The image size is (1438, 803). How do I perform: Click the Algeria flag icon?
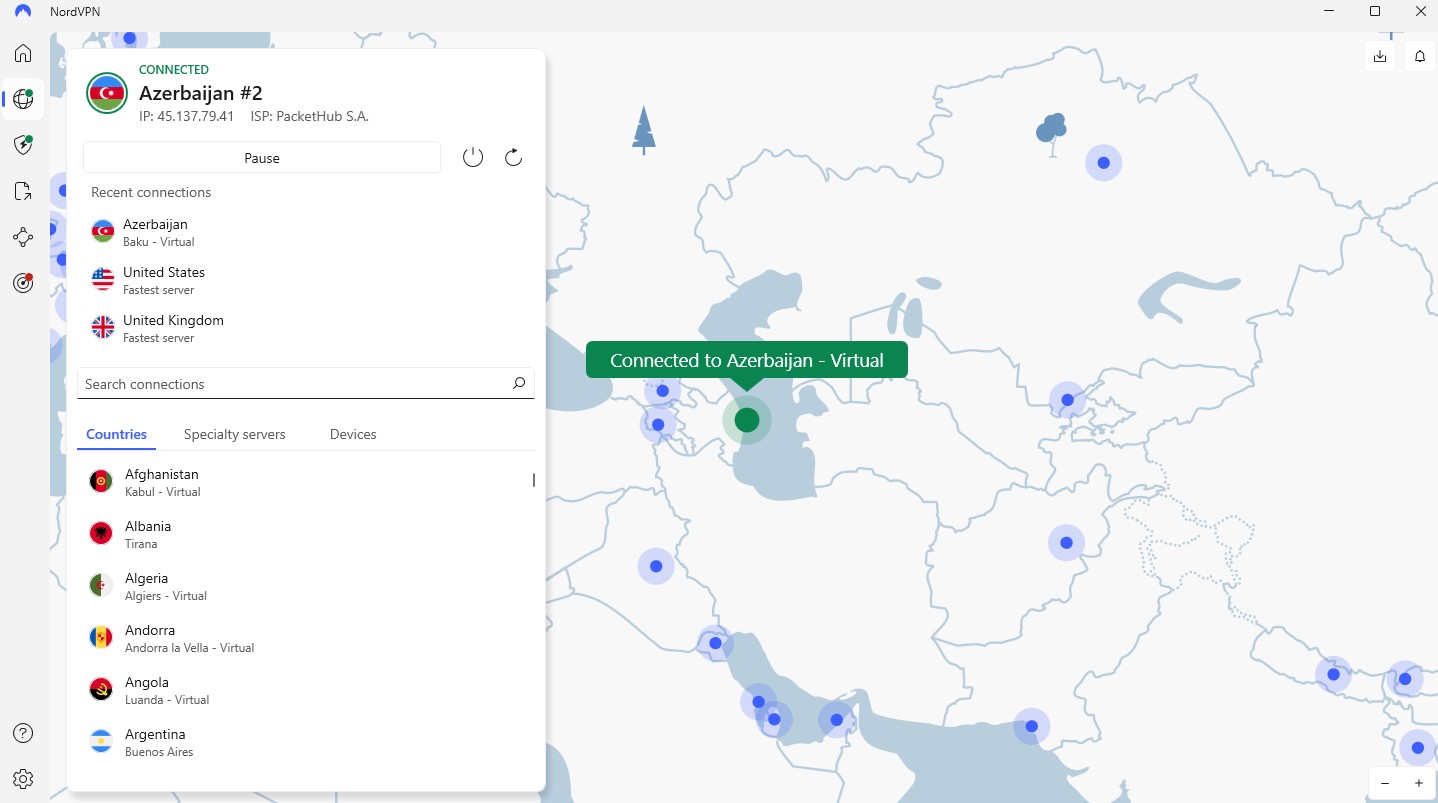tap(101, 586)
